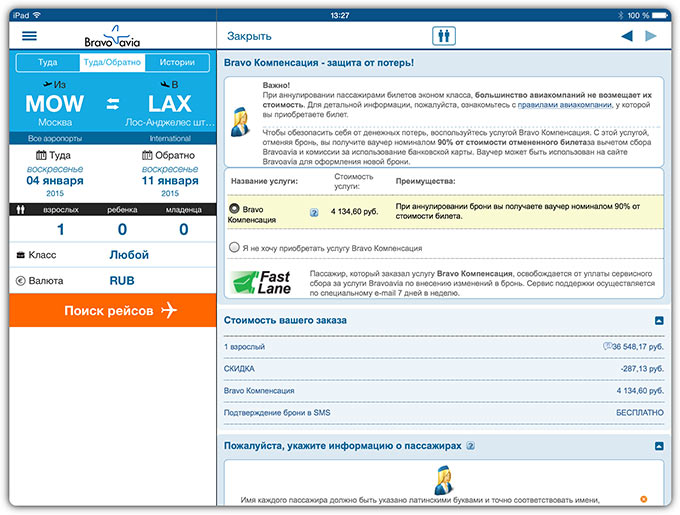Change number of adults
680x515 pixels.
tap(61, 229)
